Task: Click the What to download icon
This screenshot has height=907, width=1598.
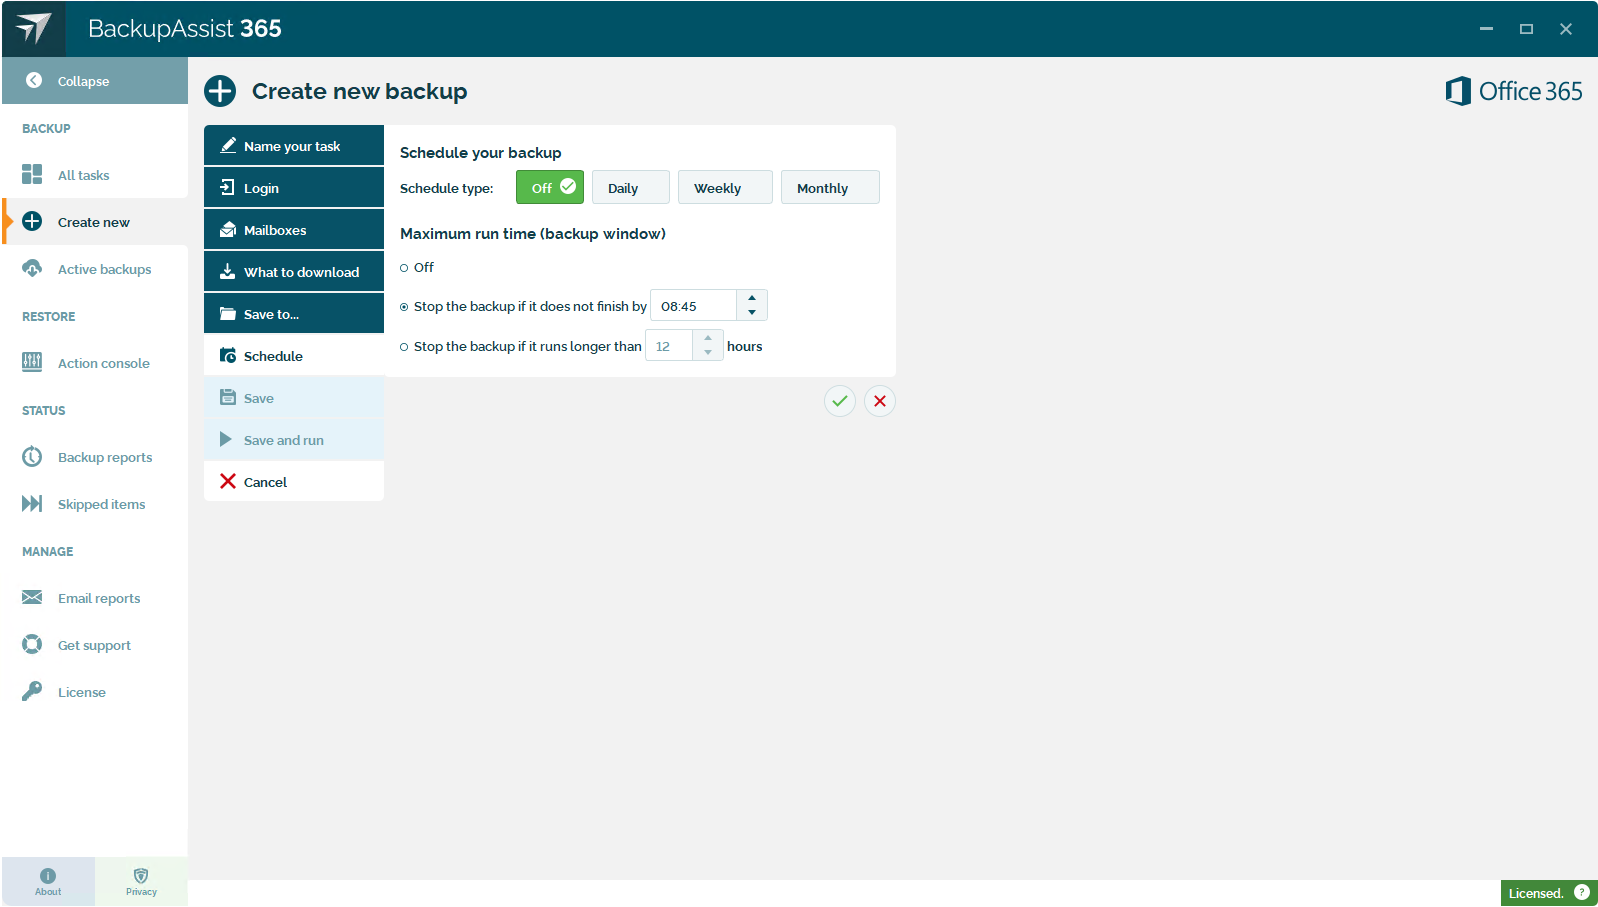Action: coord(228,271)
